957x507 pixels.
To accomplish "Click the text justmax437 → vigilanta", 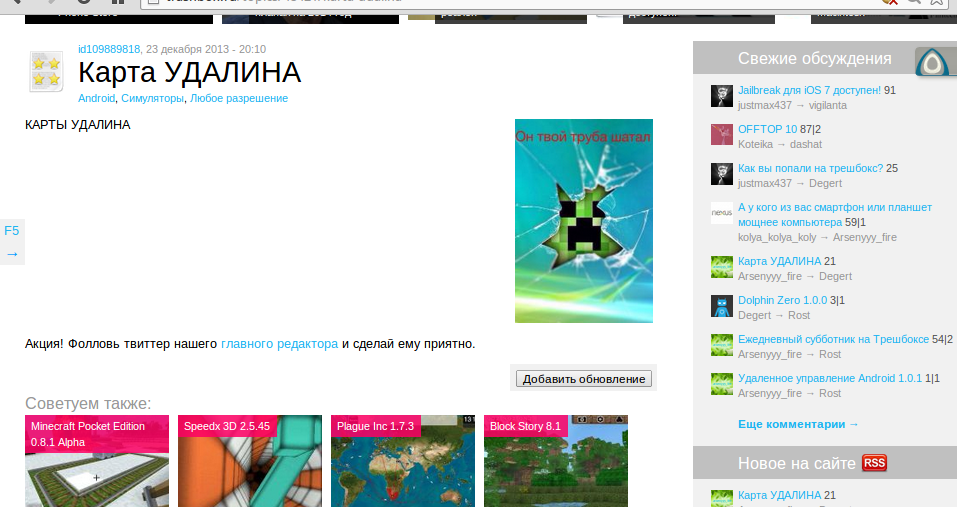I will pos(792,106).
